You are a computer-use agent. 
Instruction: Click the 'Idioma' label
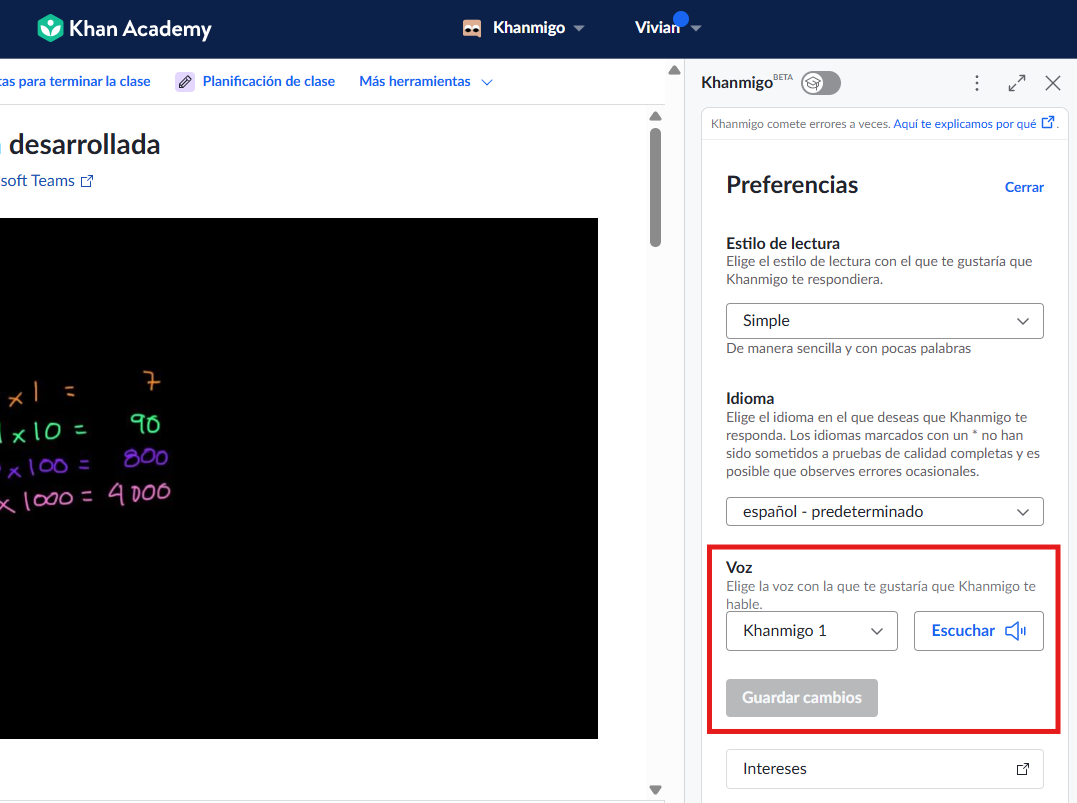750,398
